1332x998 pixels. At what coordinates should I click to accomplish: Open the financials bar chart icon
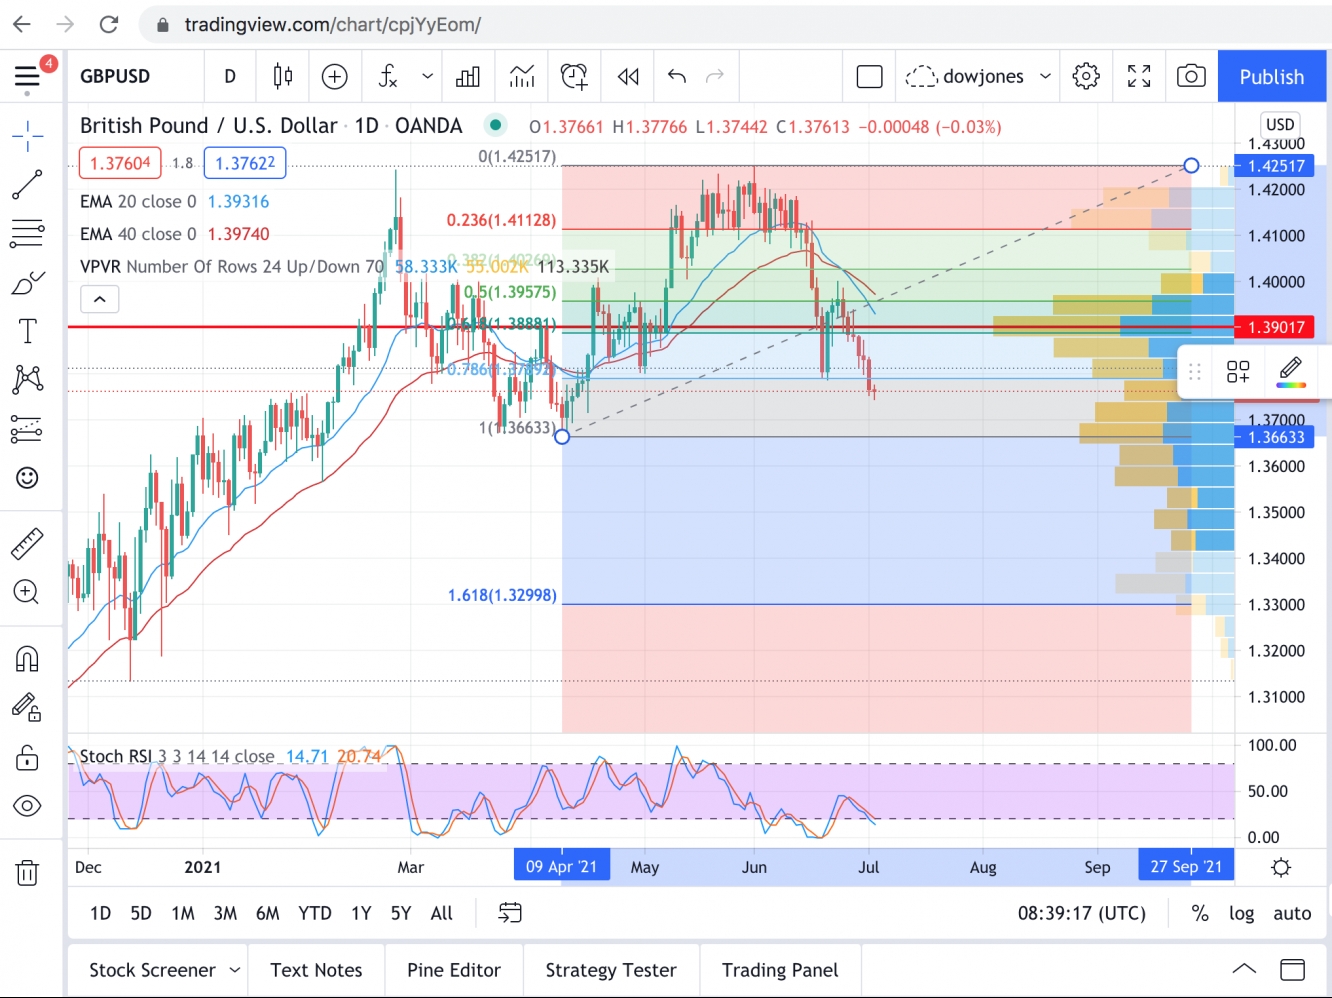(x=468, y=76)
